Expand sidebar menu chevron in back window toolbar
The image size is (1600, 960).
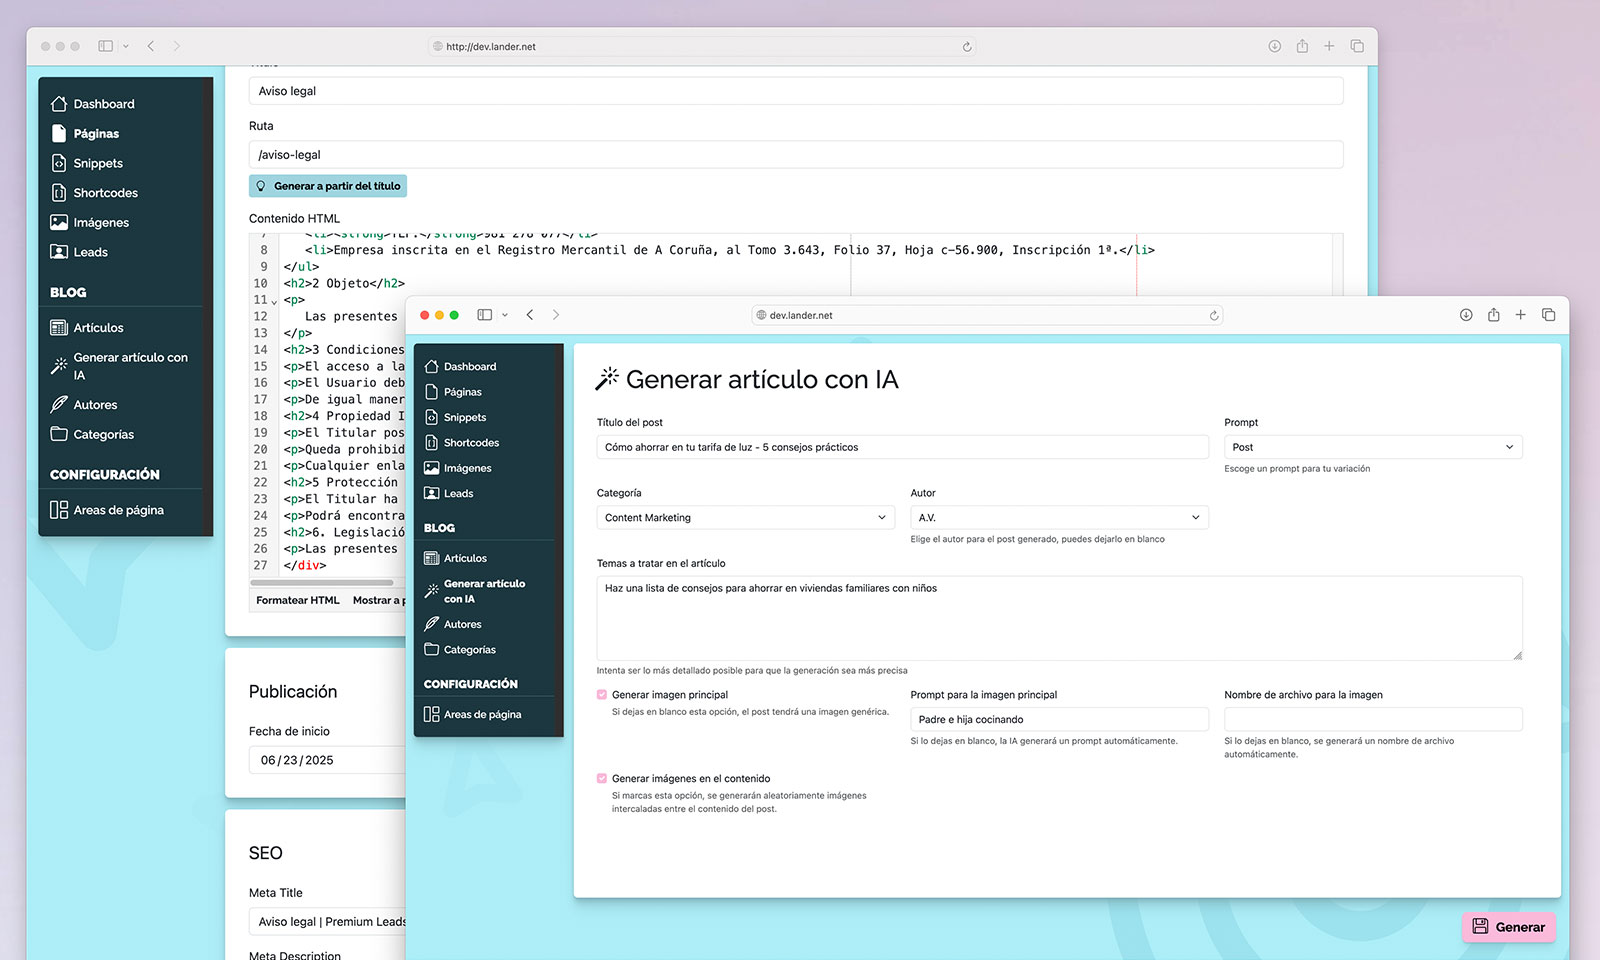point(126,46)
